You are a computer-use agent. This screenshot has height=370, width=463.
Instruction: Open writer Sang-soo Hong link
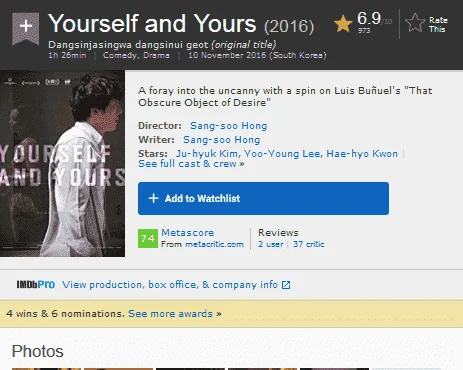click(x=222, y=140)
